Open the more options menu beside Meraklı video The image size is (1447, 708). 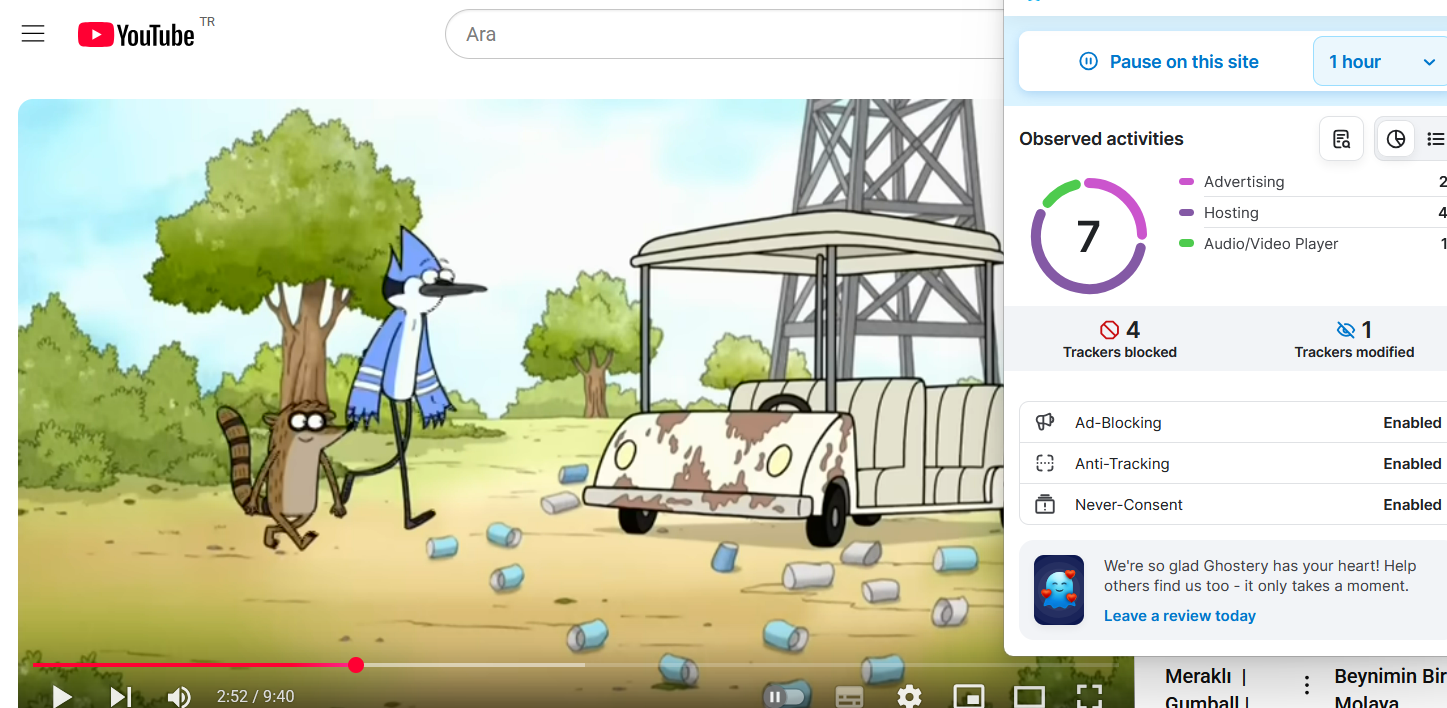pyautogui.click(x=1307, y=685)
